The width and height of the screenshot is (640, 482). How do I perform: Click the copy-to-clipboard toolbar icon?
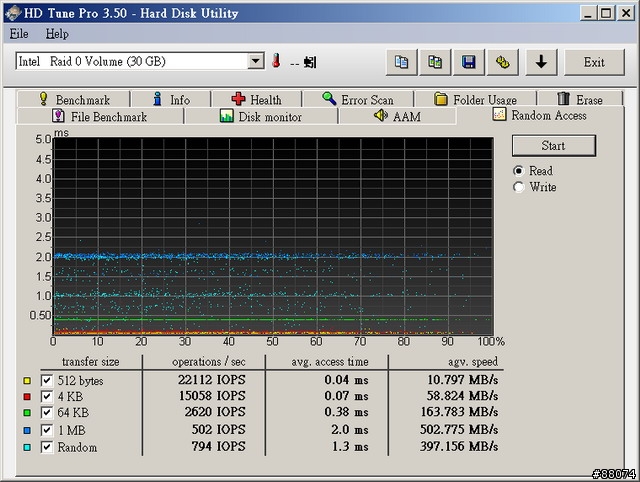click(x=401, y=62)
